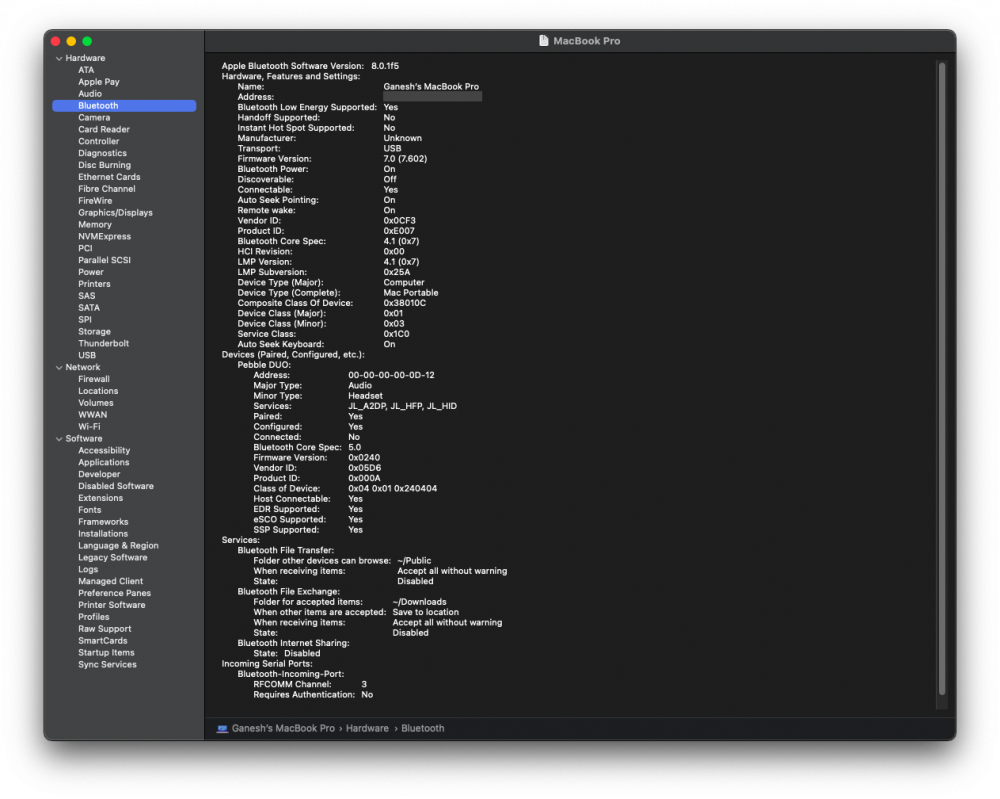Click the yellow minimize window button
Image resolution: width=1000 pixels, height=799 pixels.
pos(71,41)
